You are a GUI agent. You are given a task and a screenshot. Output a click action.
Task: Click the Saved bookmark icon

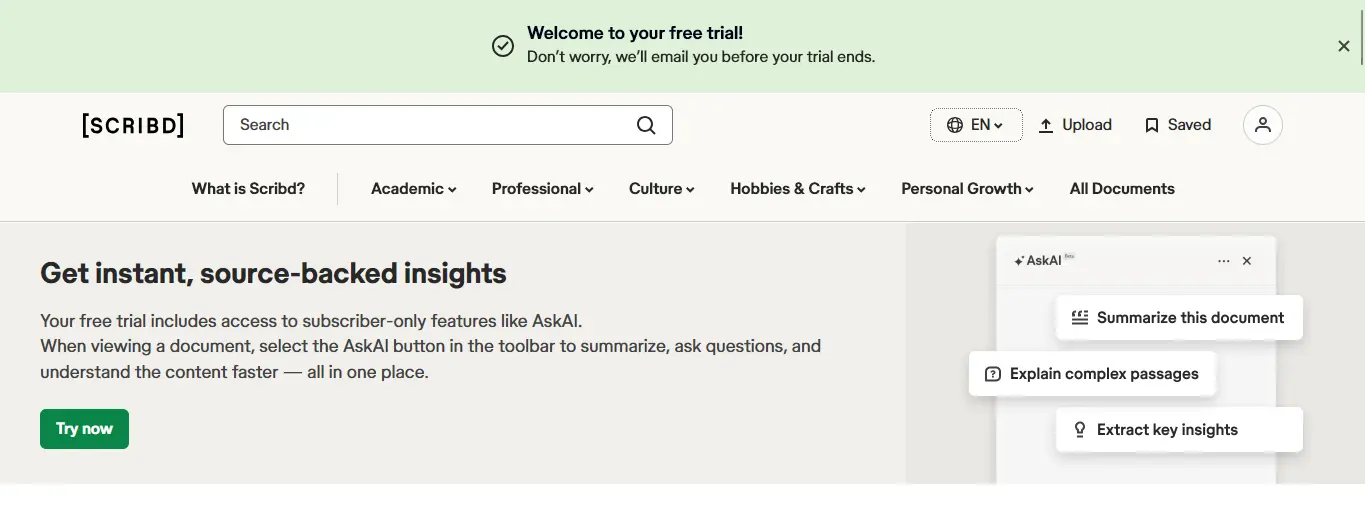pos(1152,125)
